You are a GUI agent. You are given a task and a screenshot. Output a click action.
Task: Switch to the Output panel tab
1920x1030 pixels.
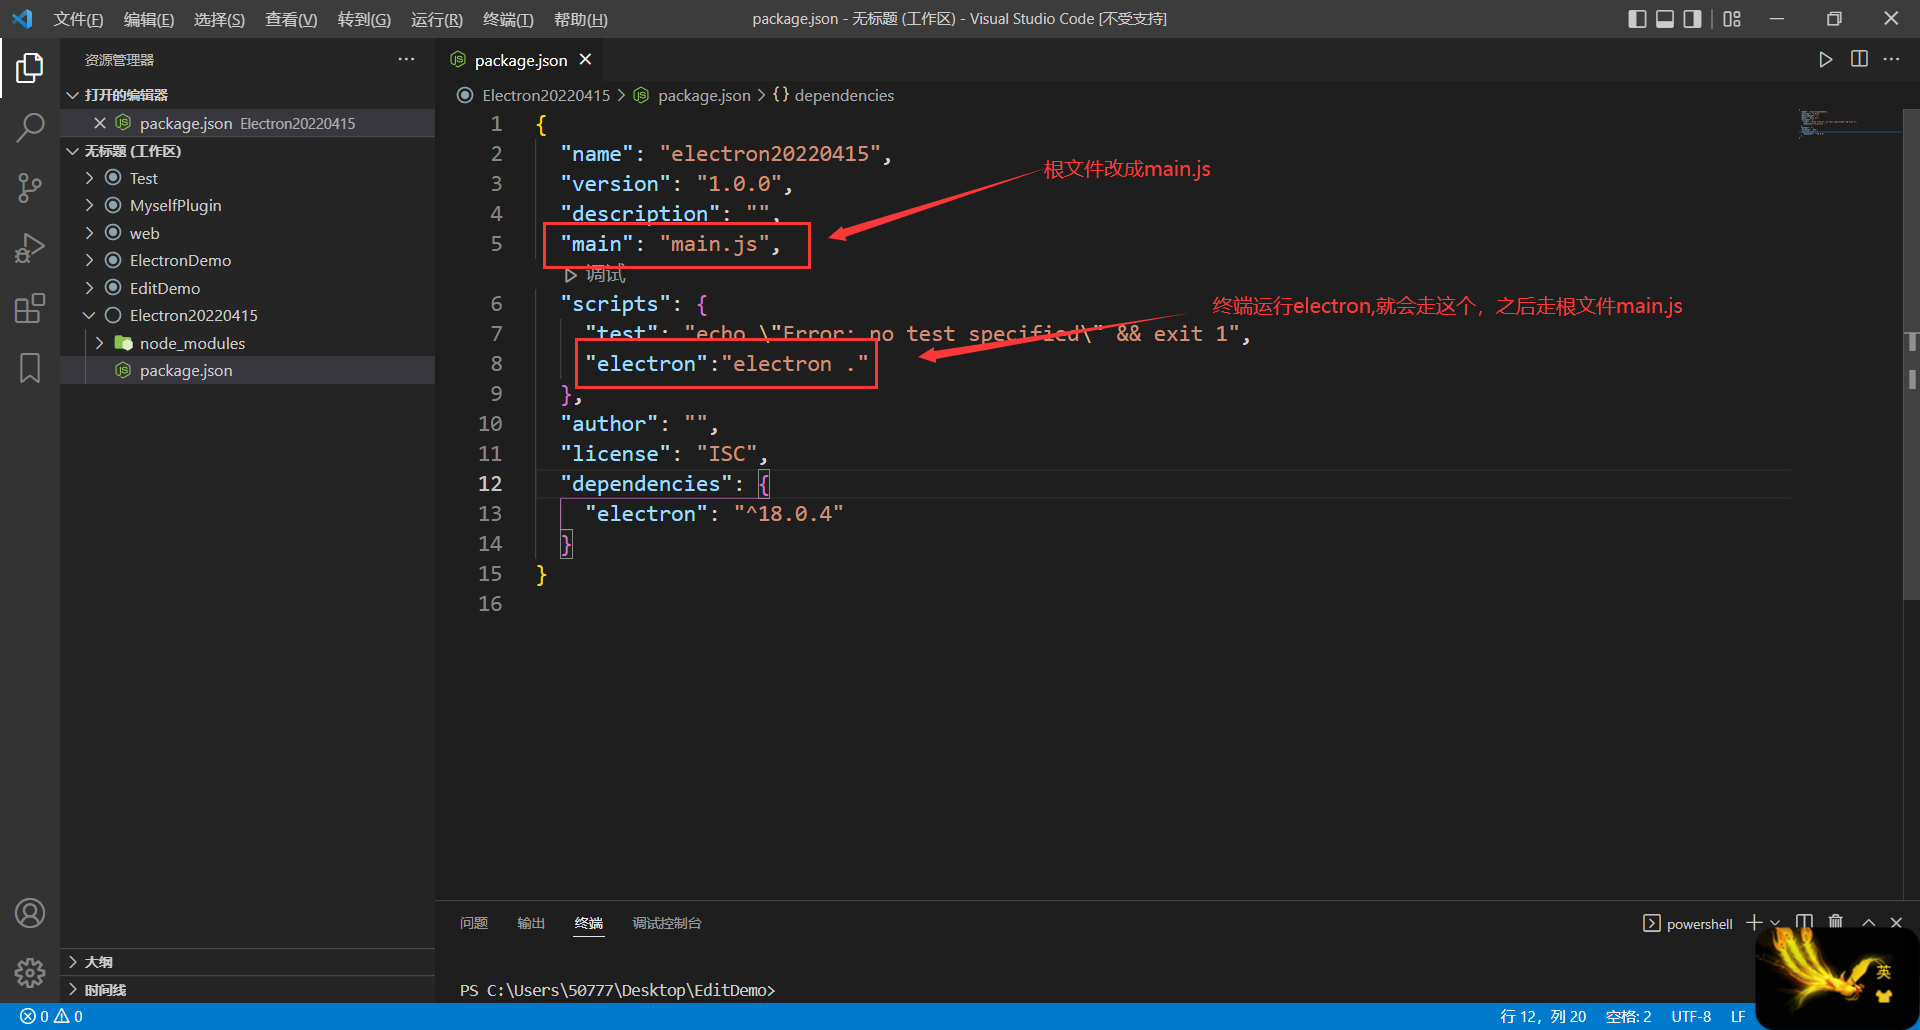pyautogui.click(x=531, y=923)
